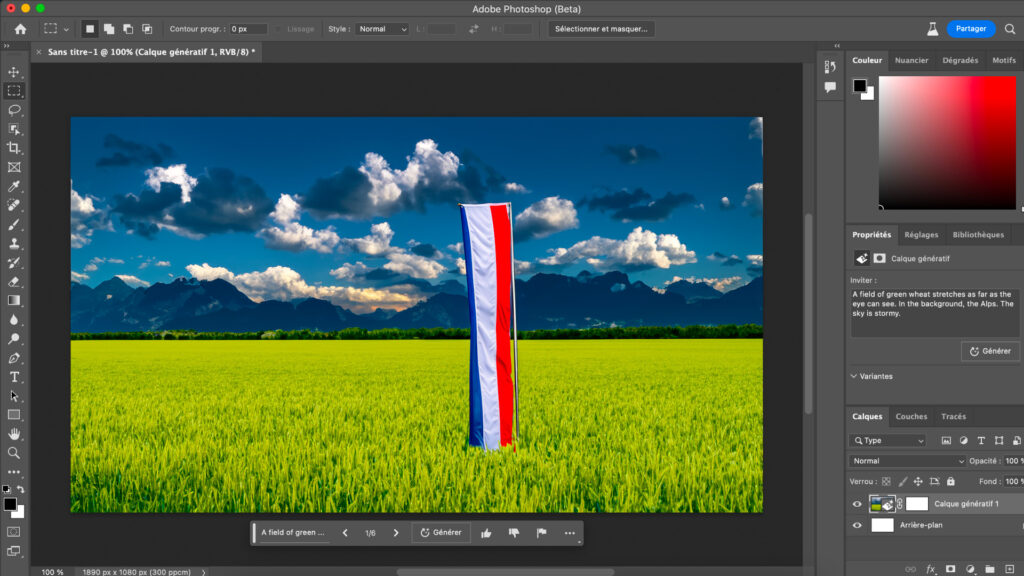Image resolution: width=1024 pixels, height=576 pixels.
Task: Click Sélectionner et masquer button
Action: tap(601, 29)
